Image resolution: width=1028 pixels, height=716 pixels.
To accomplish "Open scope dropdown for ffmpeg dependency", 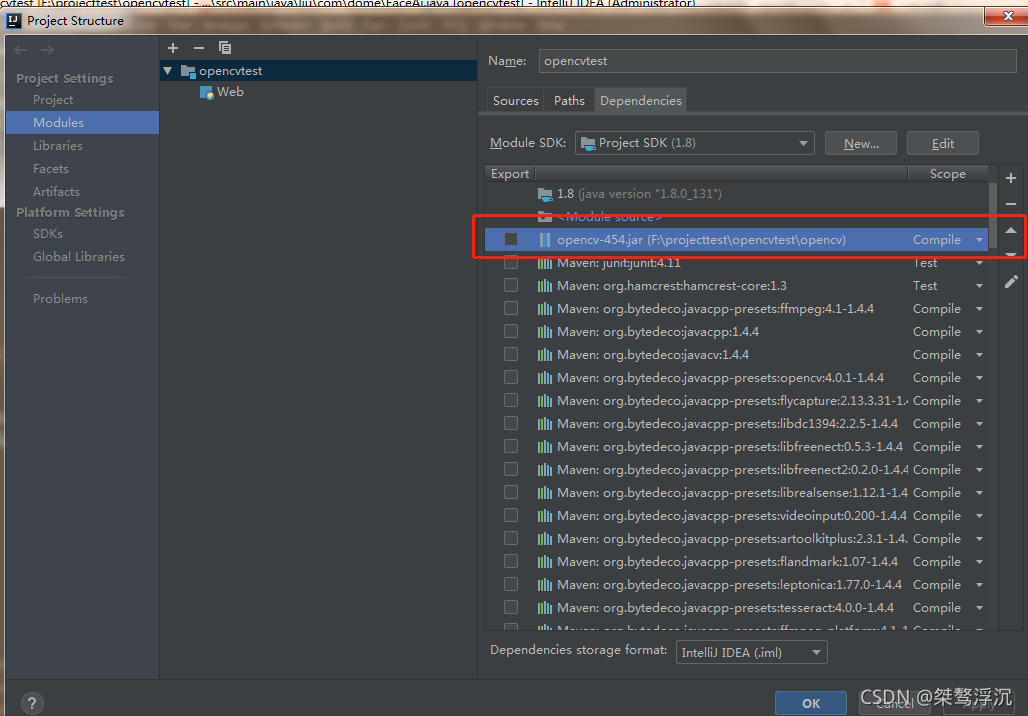I will point(979,309).
